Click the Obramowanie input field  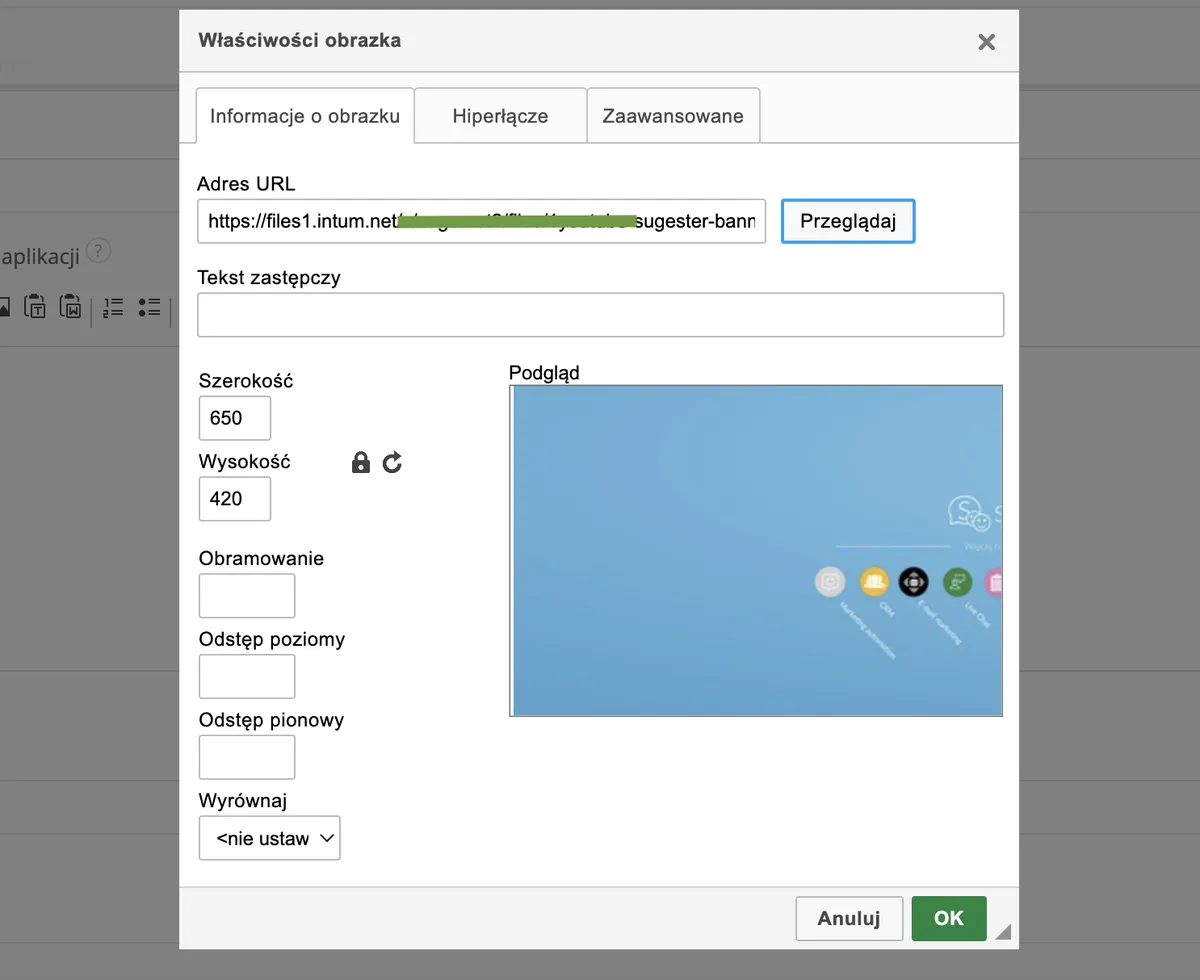(247, 596)
